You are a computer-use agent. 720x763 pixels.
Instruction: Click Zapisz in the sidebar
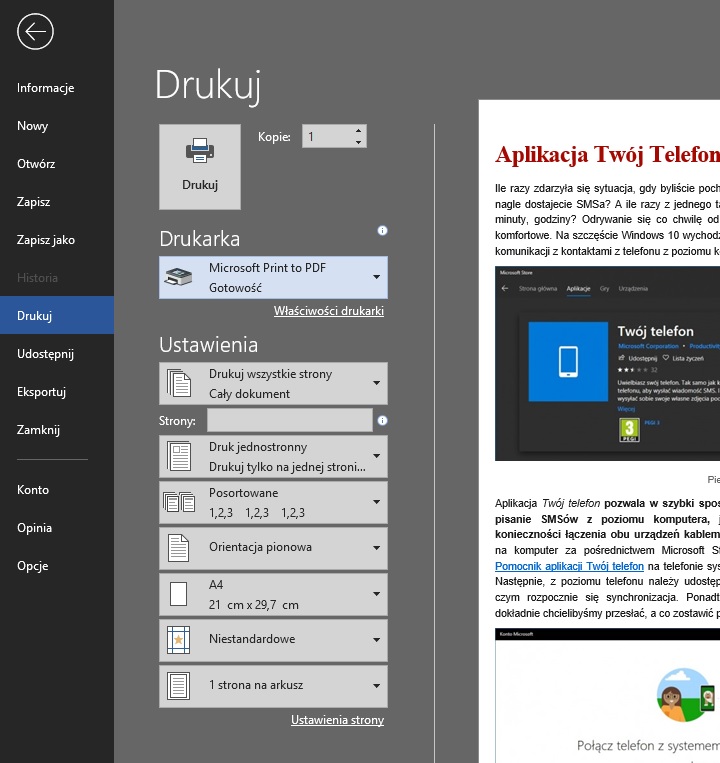coord(57,202)
